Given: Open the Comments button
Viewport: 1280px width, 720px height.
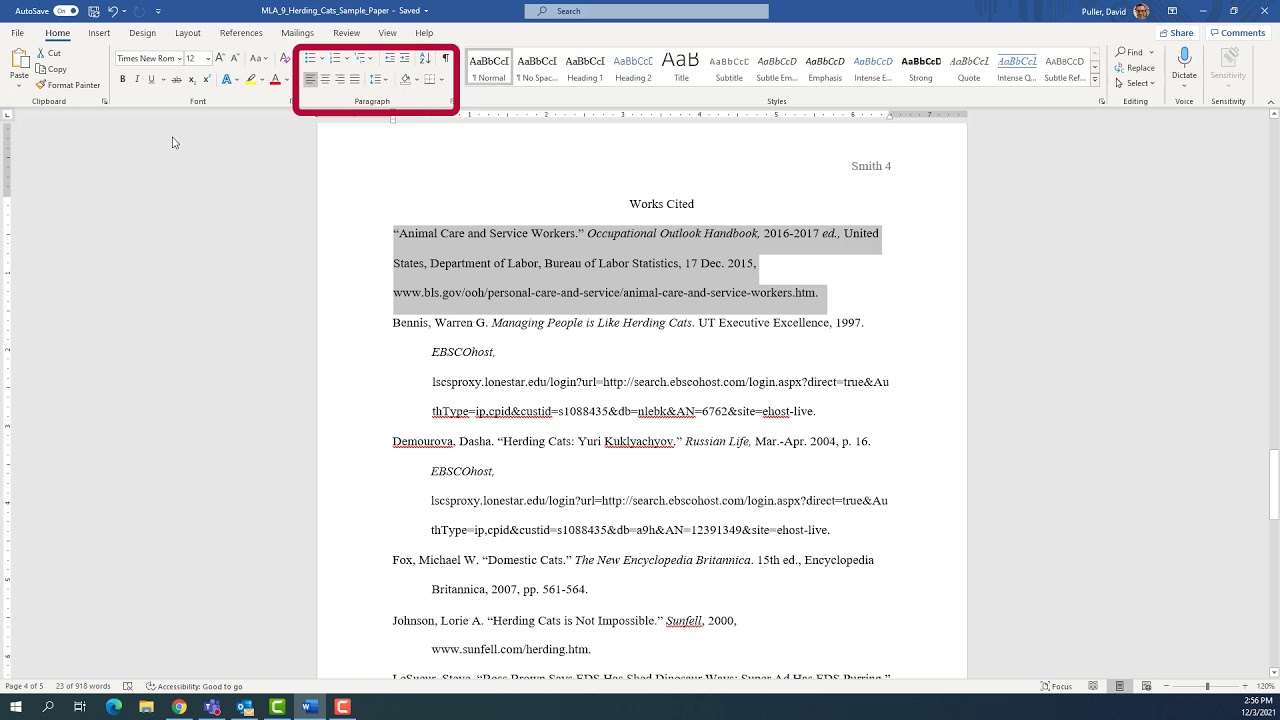Looking at the screenshot, I should click(1238, 33).
